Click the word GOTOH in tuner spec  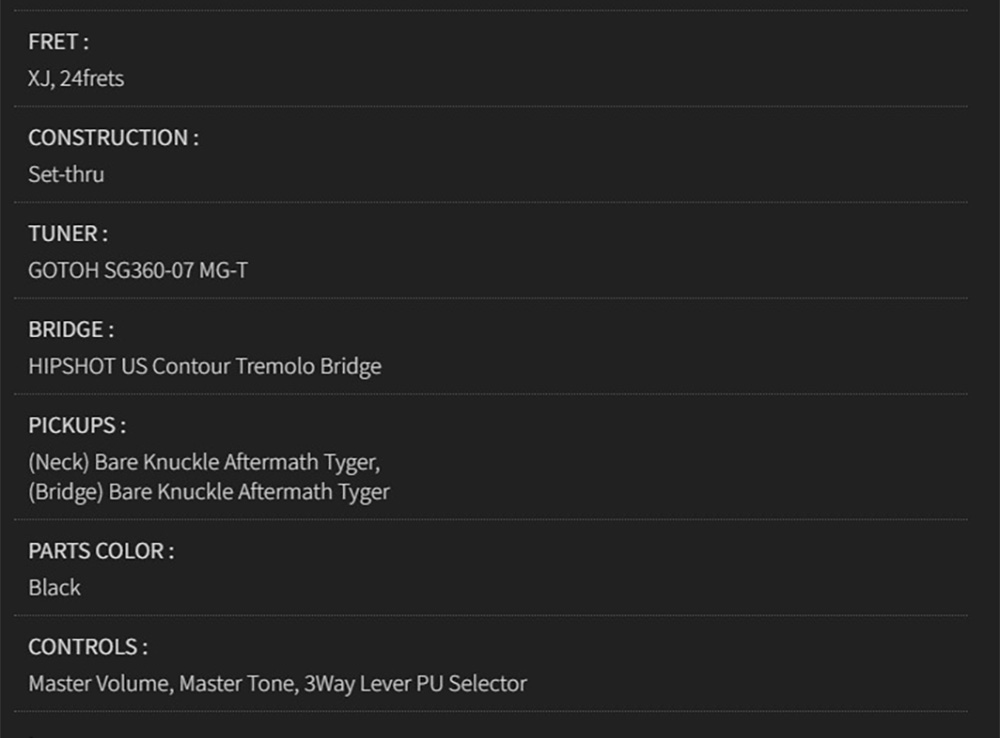pos(63,270)
